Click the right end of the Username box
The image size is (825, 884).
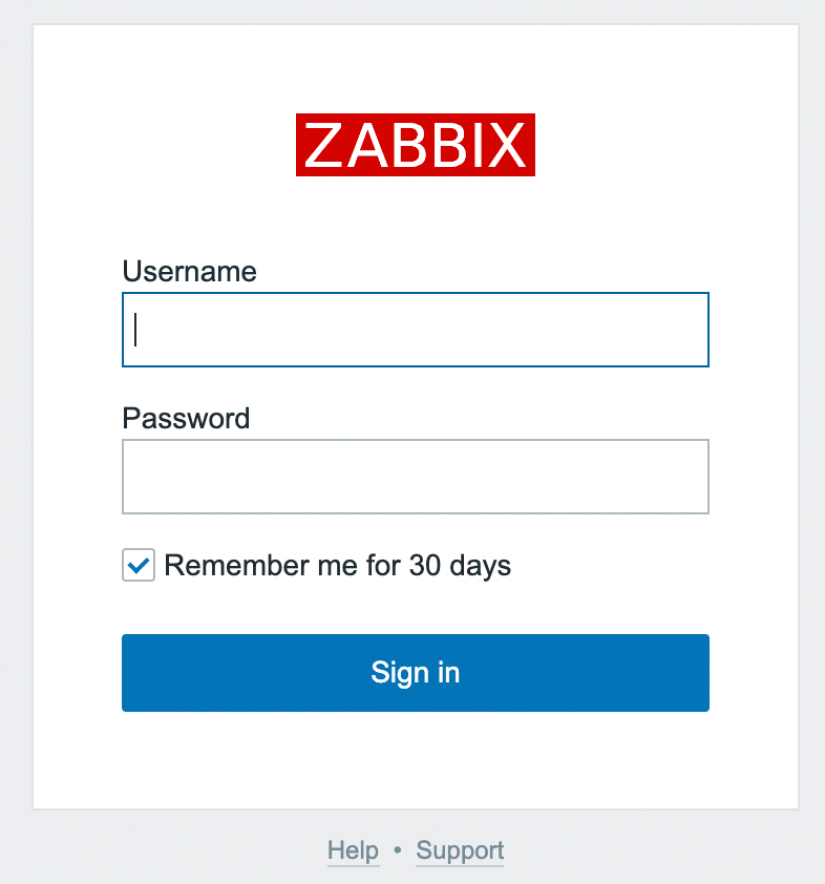(690, 330)
